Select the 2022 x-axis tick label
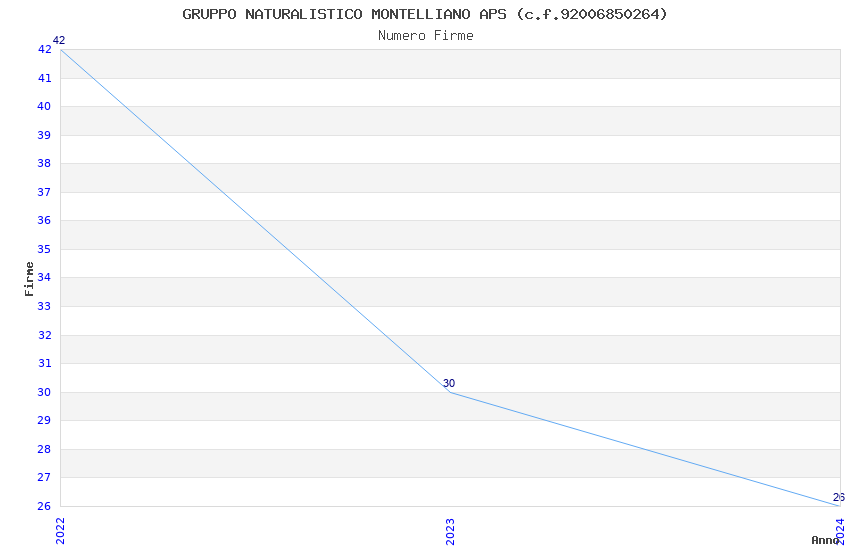This screenshot has width=850, height=550. click(60, 531)
